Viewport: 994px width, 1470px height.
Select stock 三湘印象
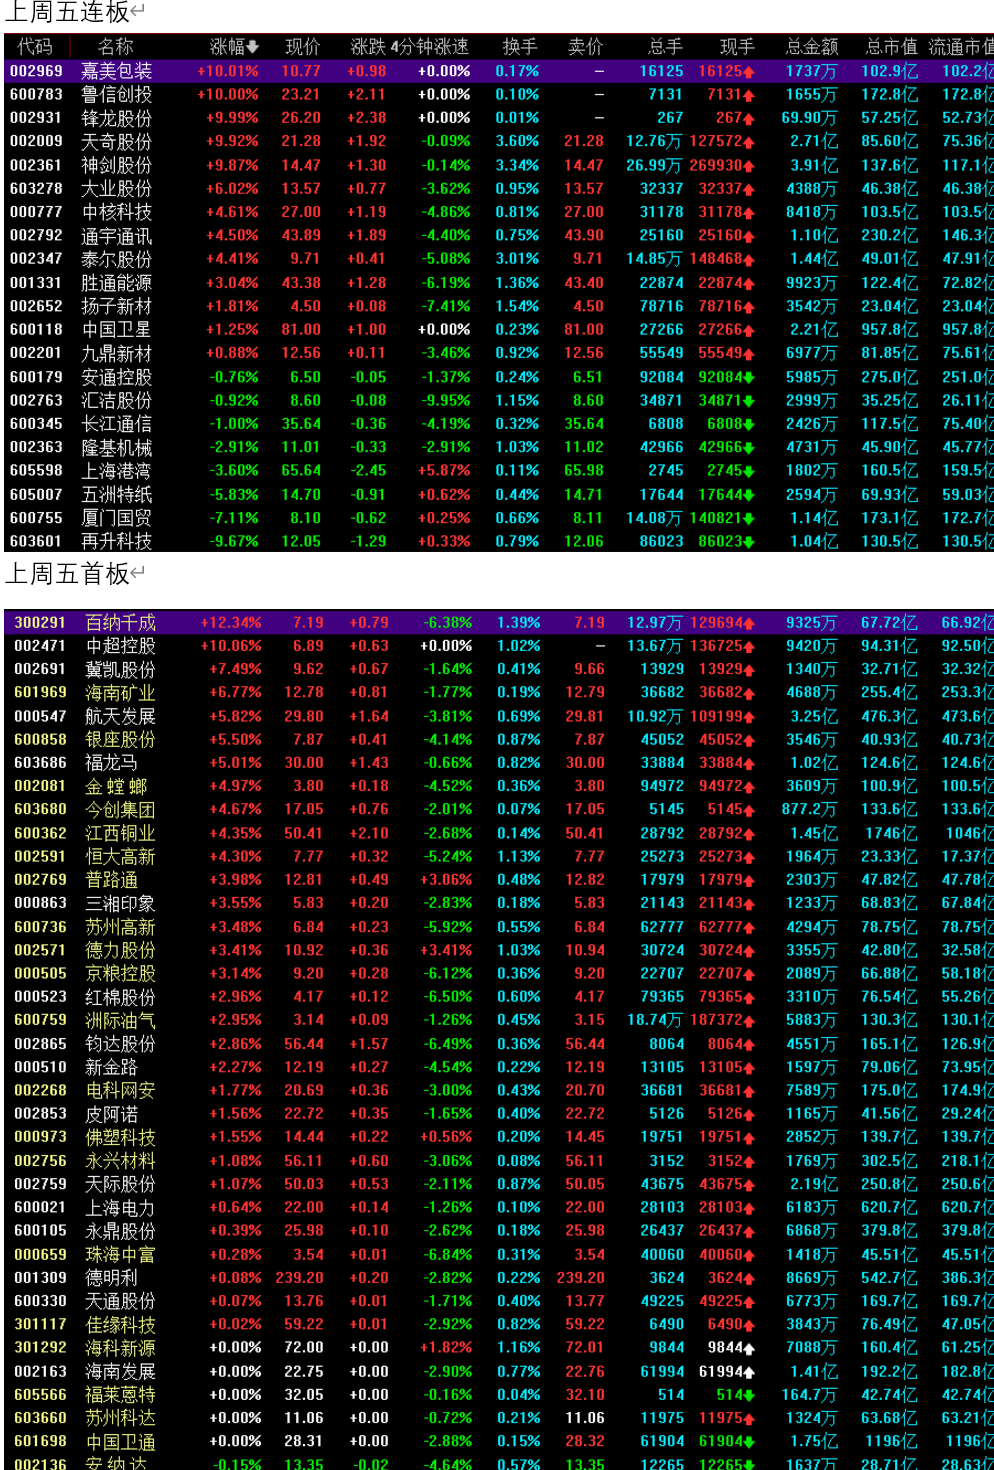121,903
